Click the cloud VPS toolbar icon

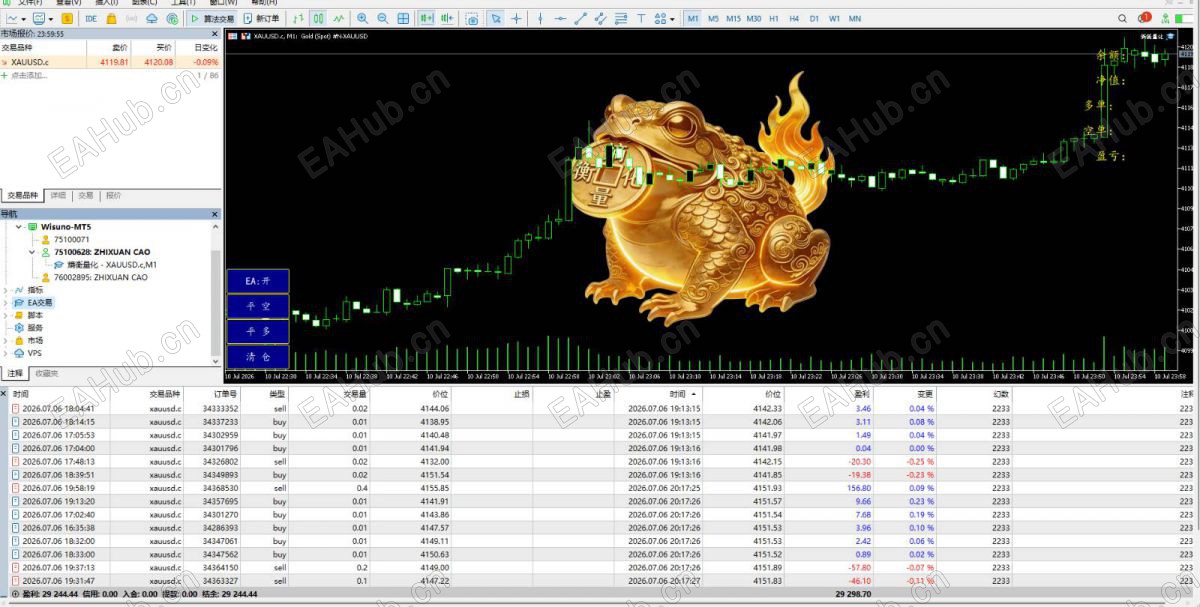pyautogui.click(x=152, y=18)
